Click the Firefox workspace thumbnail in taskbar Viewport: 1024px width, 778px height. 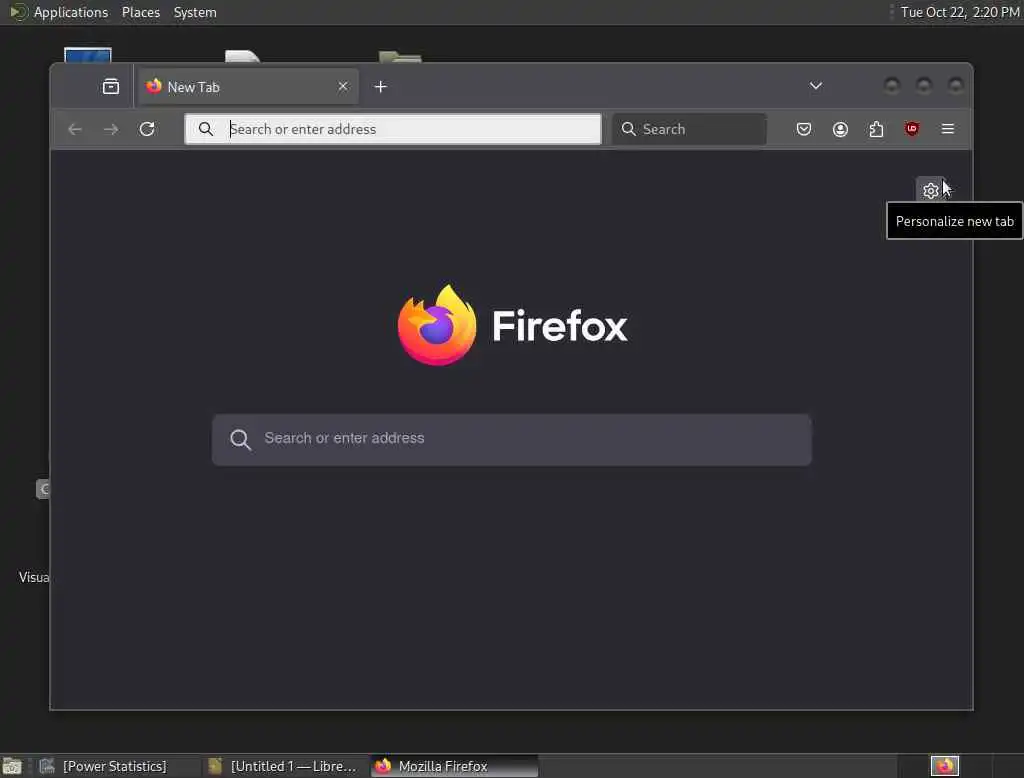pyautogui.click(x=945, y=766)
